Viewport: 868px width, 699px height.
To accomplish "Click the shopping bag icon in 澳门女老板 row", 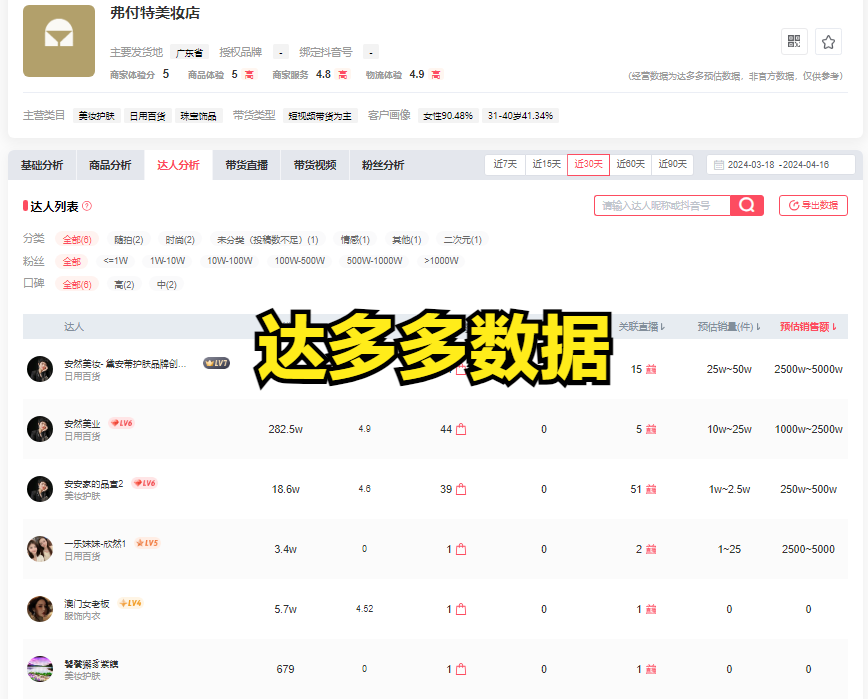I will (x=461, y=609).
